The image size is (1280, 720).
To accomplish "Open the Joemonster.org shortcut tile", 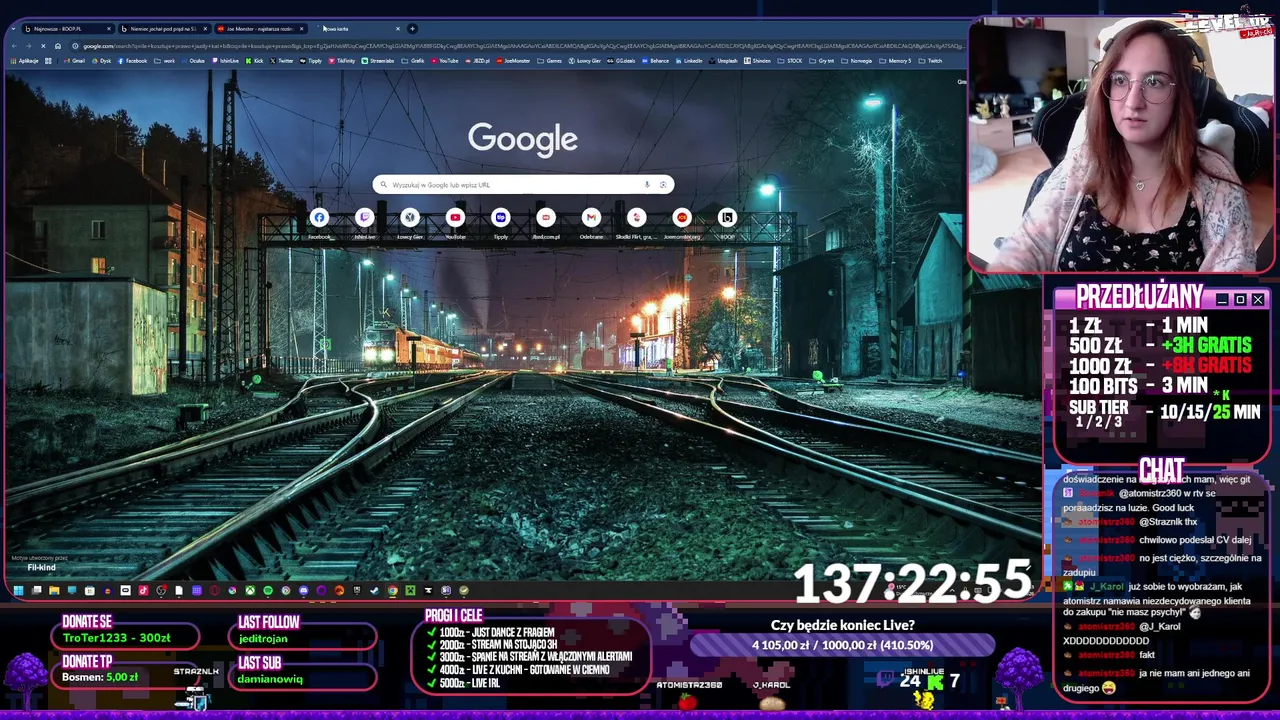I will (x=682, y=222).
